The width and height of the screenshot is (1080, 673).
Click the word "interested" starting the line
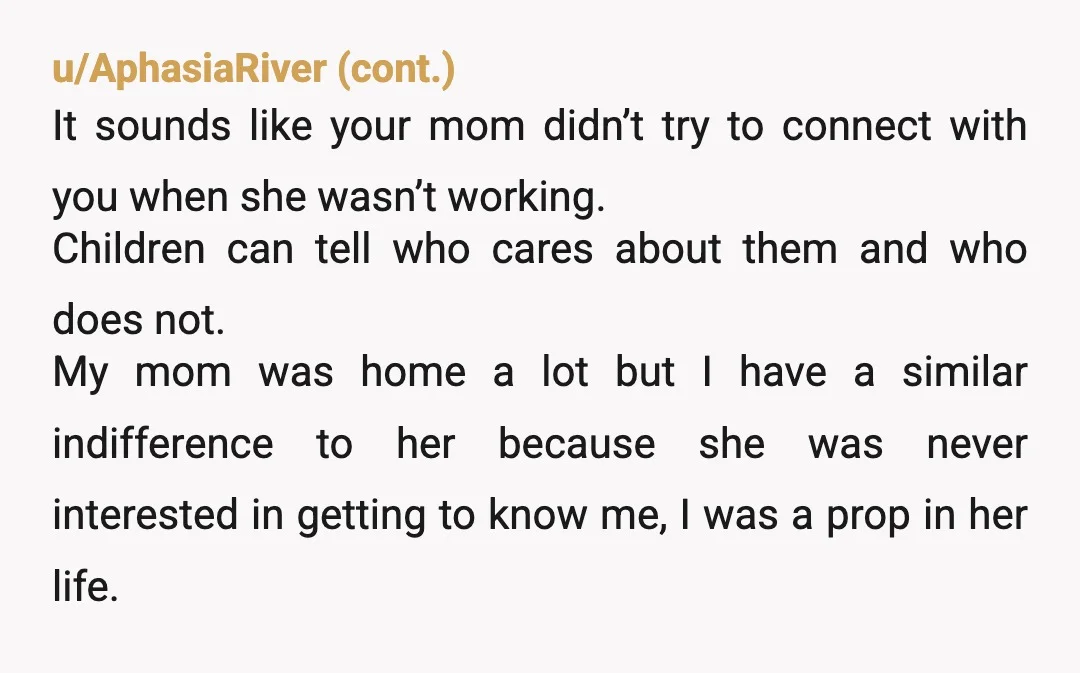[145, 515]
